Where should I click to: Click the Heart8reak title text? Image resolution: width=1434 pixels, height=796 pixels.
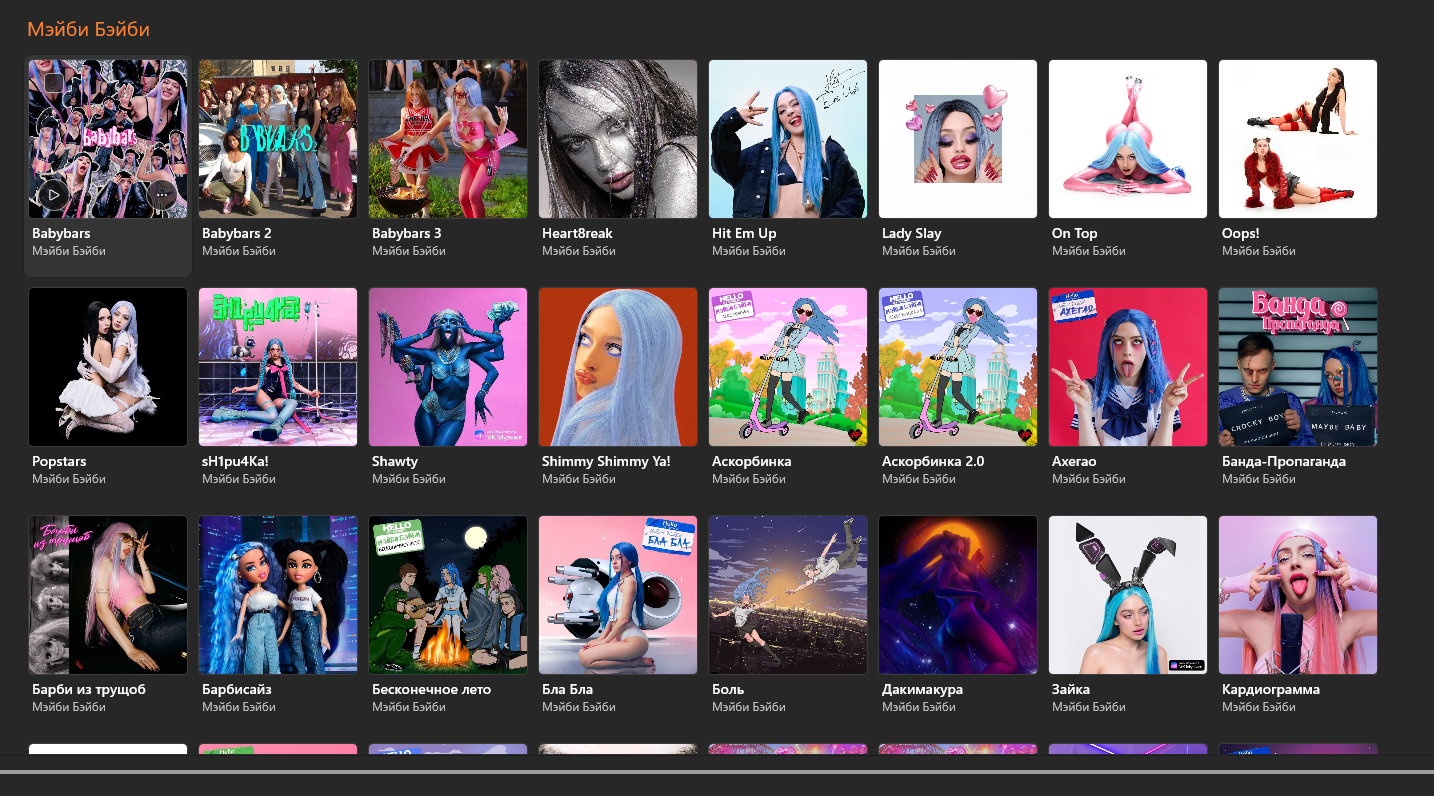[x=577, y=233]
